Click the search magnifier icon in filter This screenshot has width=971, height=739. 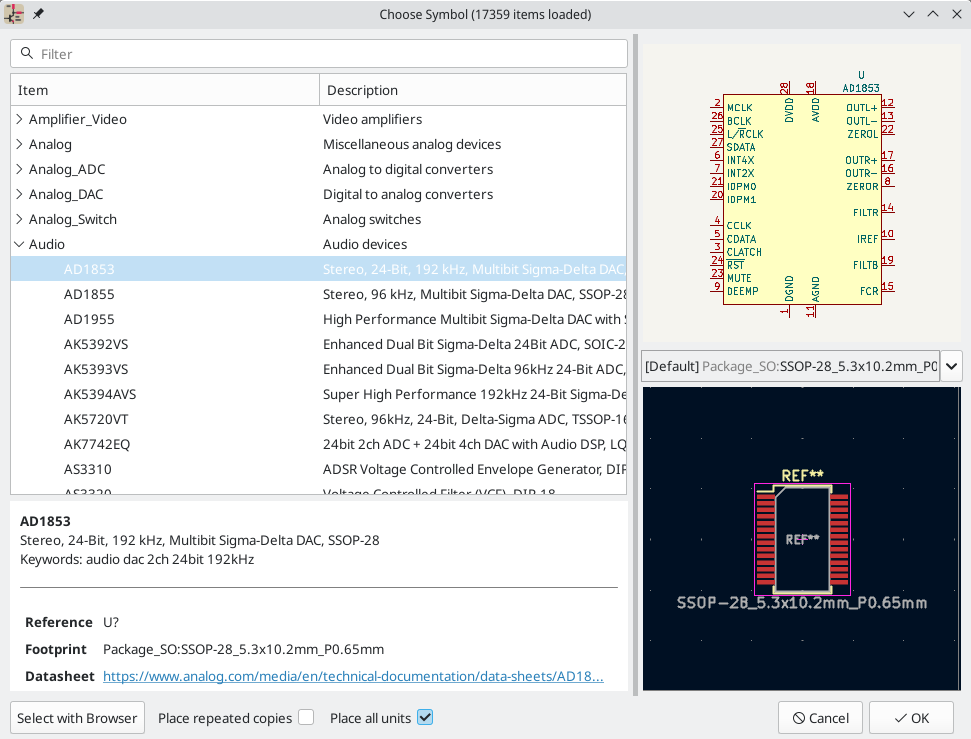coord(27,54)
